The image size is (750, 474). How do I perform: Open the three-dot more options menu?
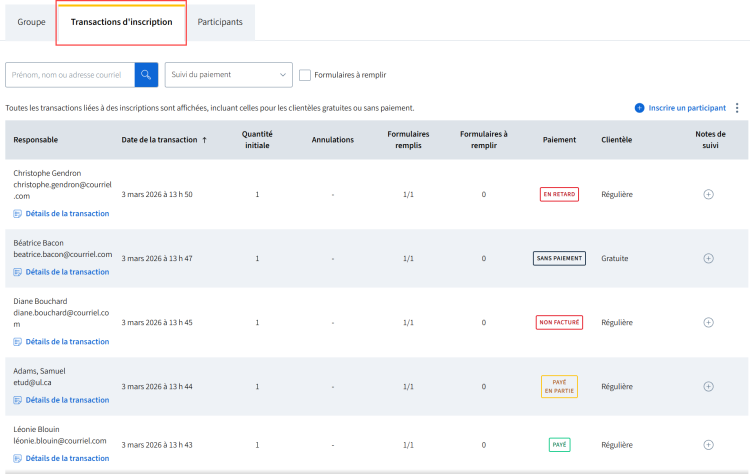tap(737, 108)
